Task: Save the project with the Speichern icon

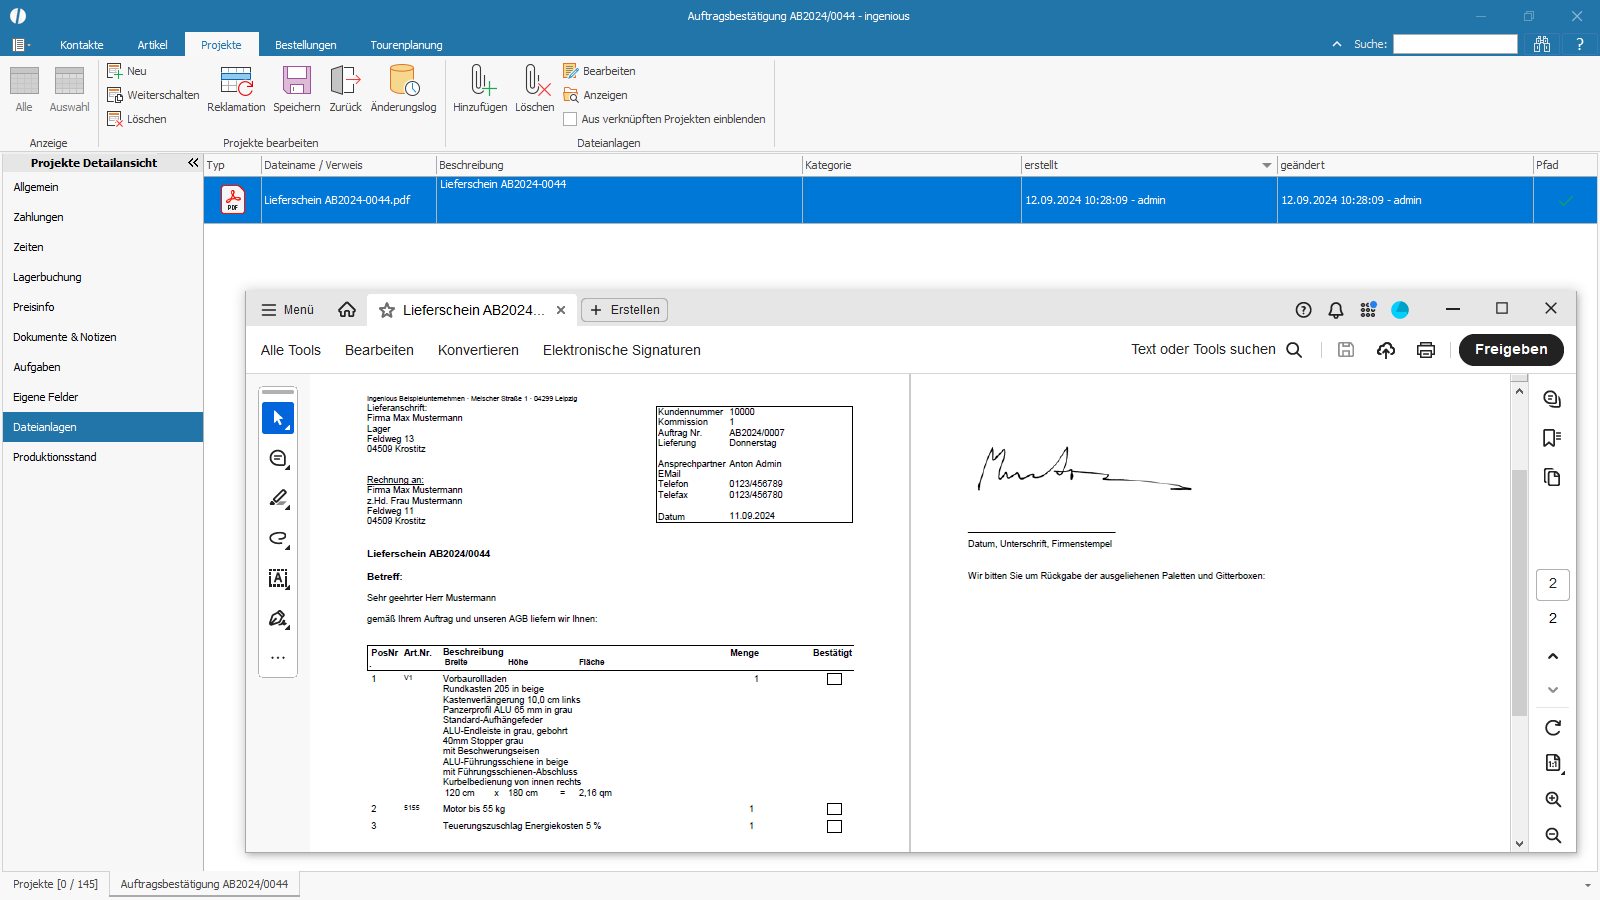Action: (297, 81)
